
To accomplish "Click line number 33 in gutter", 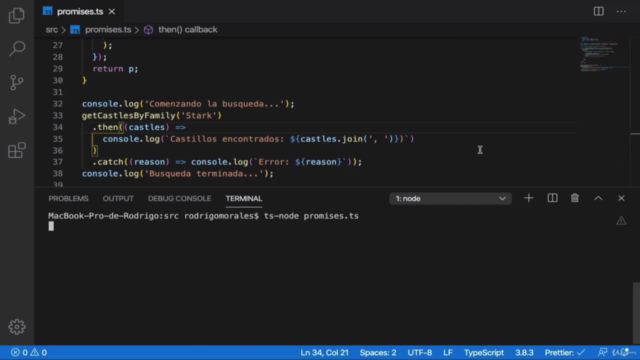I will [x=58, y=116].
